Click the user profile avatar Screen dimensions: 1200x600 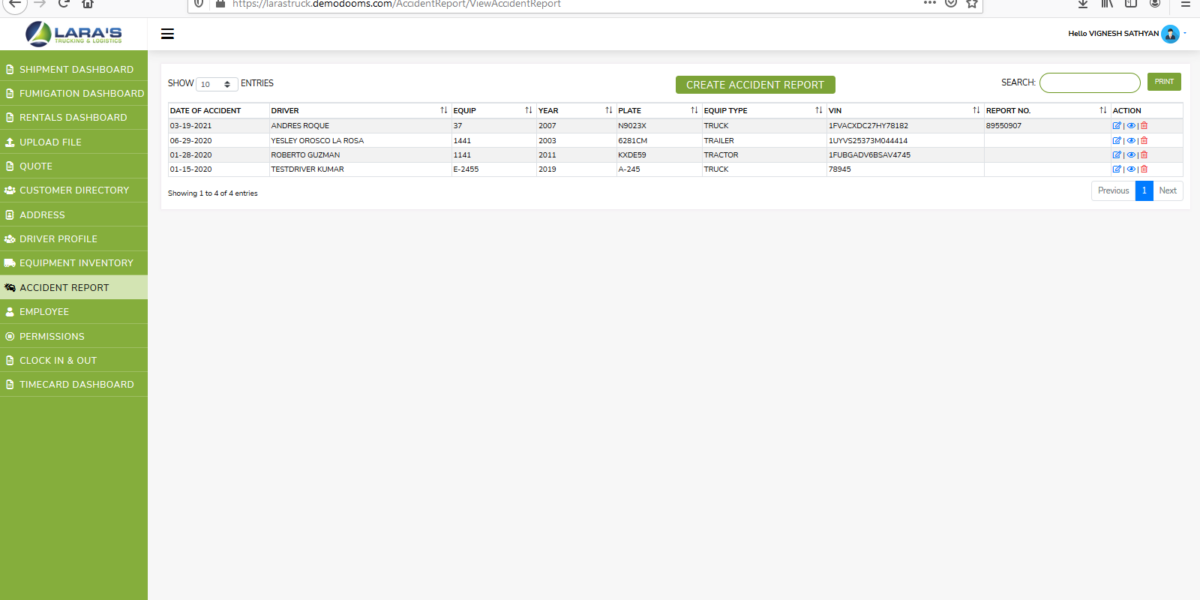(x=1170, y=34)
